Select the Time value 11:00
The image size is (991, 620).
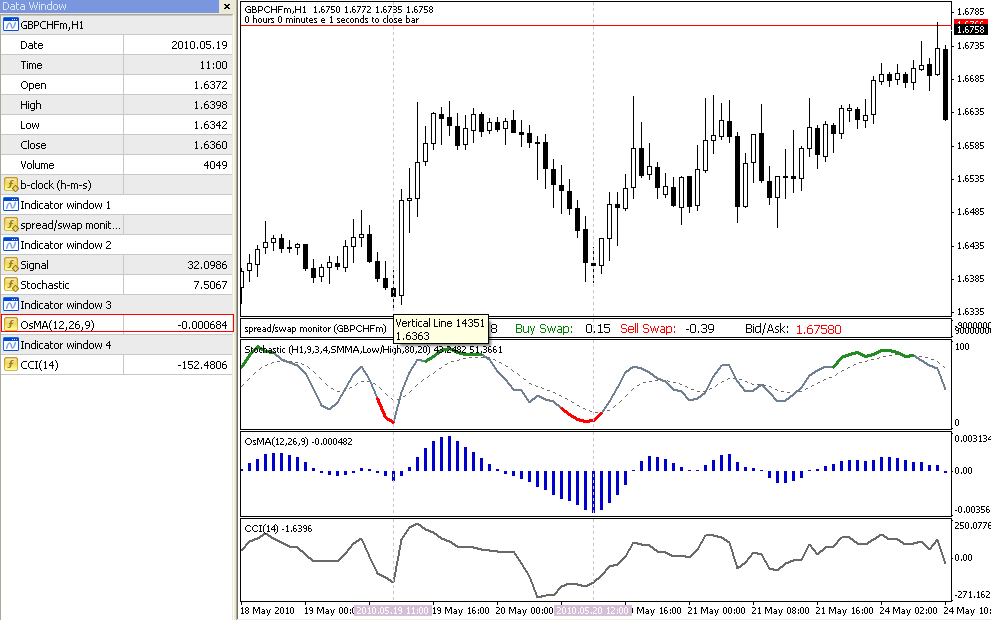click(x=213, y=65)
